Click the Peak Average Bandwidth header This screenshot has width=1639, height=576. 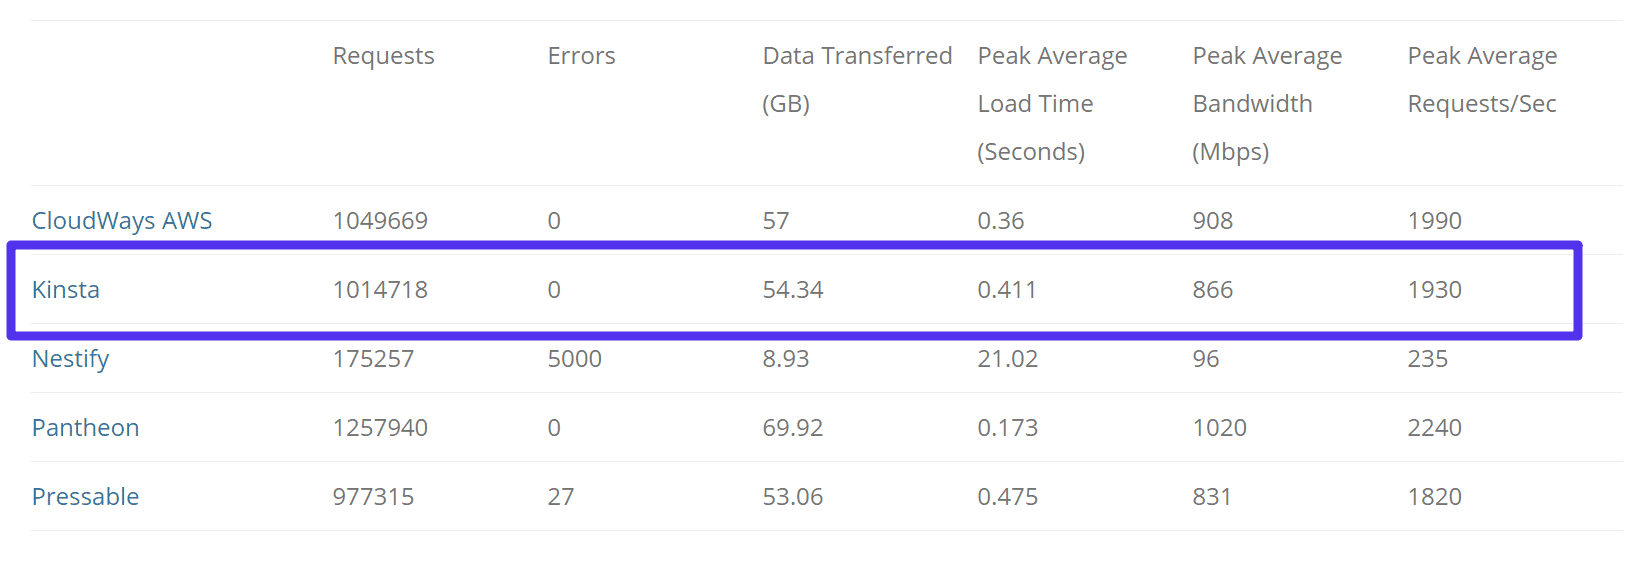pyautogui.click(x=1267, y=104)
